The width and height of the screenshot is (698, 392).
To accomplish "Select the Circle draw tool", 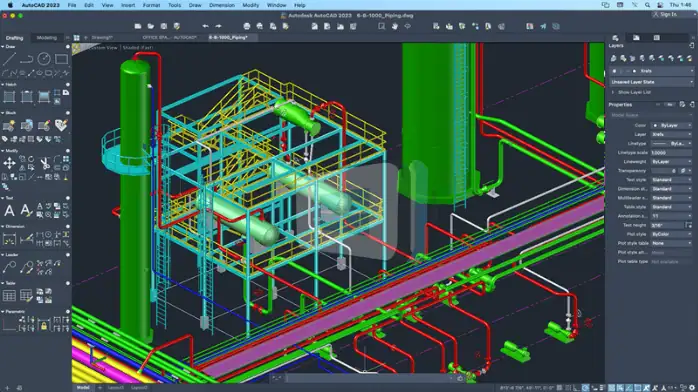I will 44,59.
